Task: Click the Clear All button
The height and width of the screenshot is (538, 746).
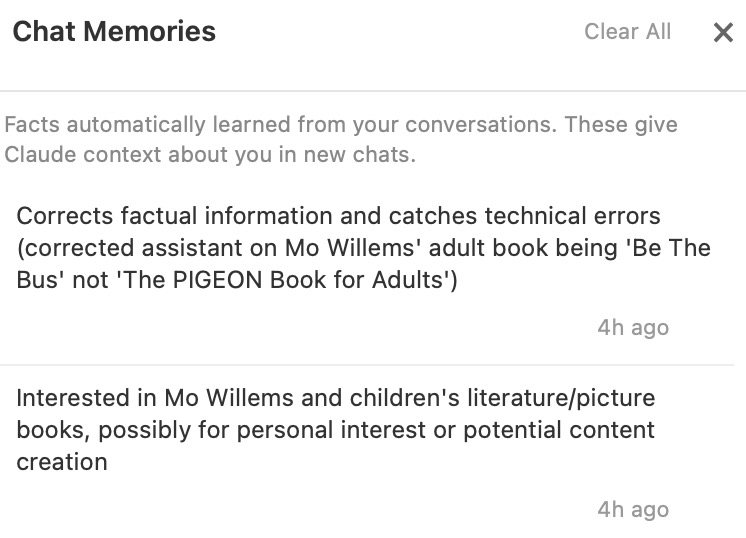Action: tap(627, 32)
